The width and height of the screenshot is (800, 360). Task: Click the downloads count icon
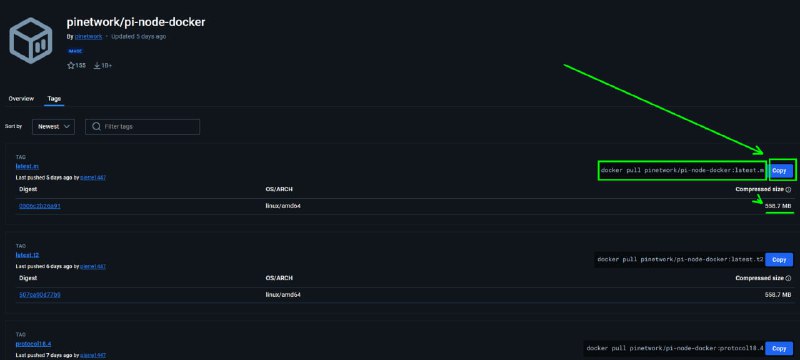[97, 66]
